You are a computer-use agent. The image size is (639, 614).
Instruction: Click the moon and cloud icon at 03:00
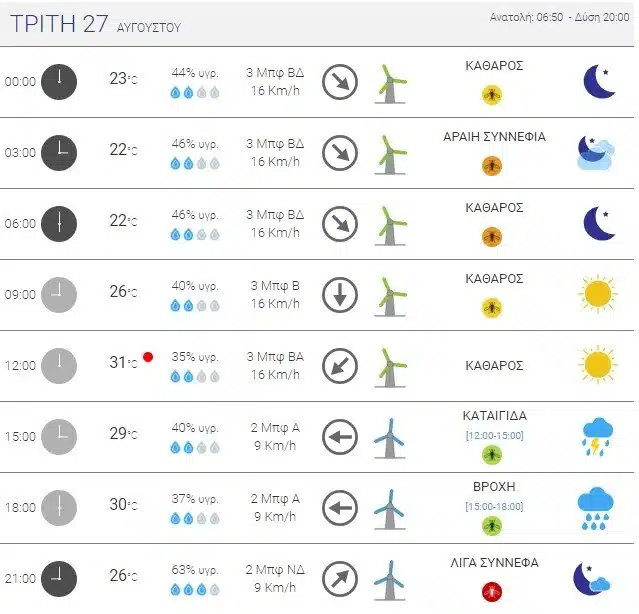point(595,153)
